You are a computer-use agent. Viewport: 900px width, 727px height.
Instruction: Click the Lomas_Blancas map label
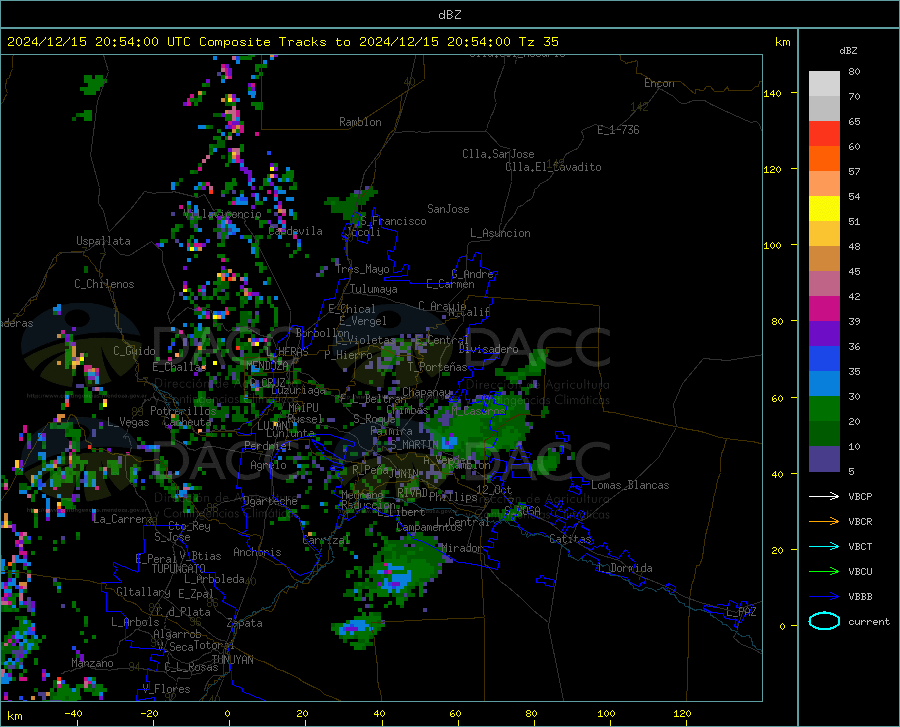[630, 485]
